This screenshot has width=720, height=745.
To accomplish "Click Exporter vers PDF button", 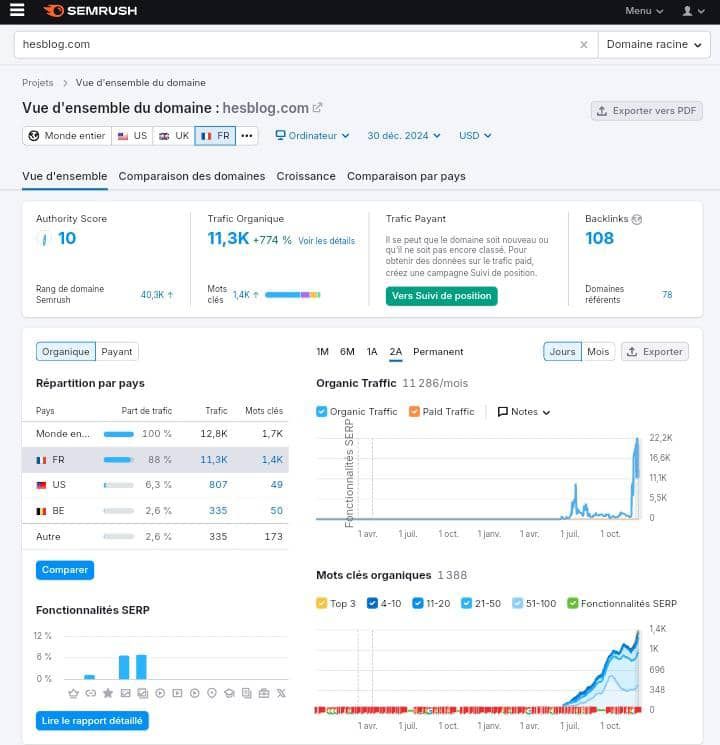I will click(x=647, y=111).
